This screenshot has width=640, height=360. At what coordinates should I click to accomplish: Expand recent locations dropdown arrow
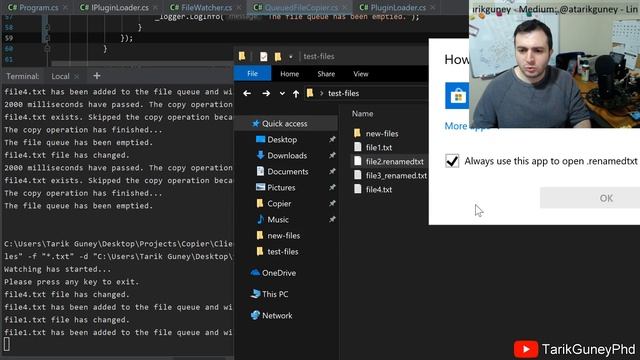[282, 93]
